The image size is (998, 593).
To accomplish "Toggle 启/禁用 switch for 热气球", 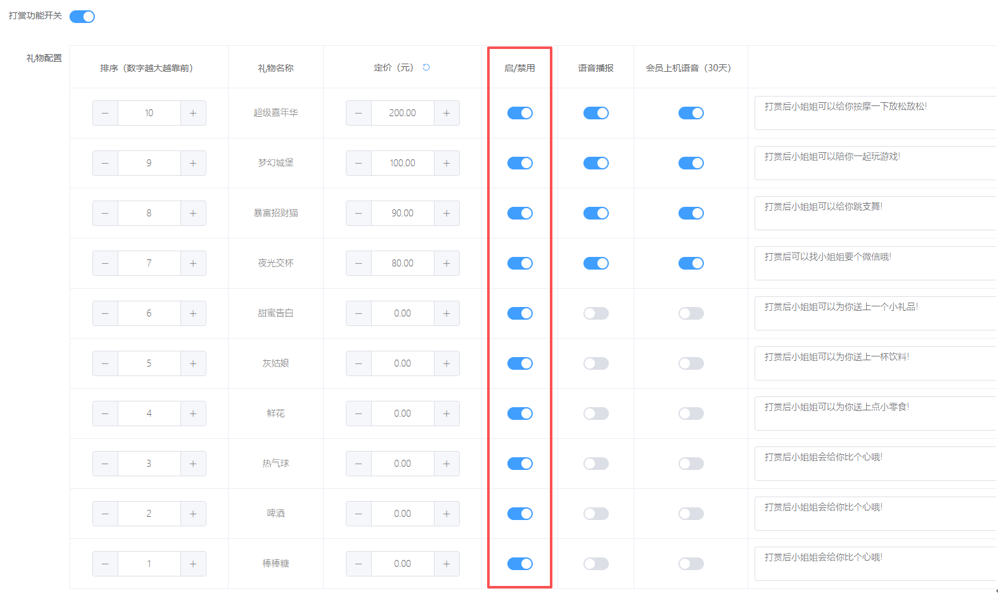I will [x=520, y=464].
